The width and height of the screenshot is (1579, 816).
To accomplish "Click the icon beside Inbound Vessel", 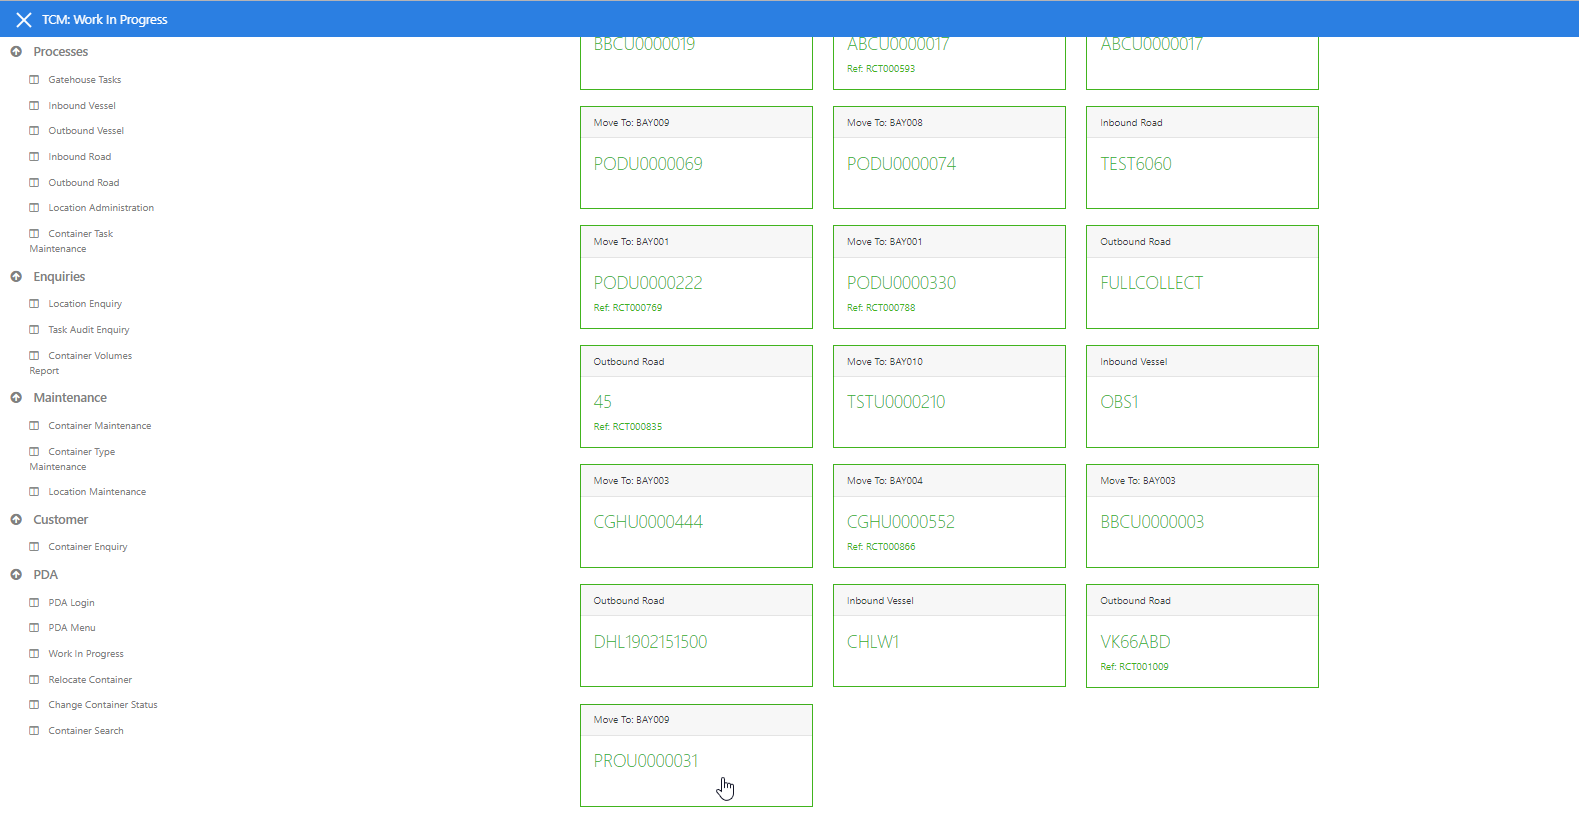I will (x=34, y=106).
